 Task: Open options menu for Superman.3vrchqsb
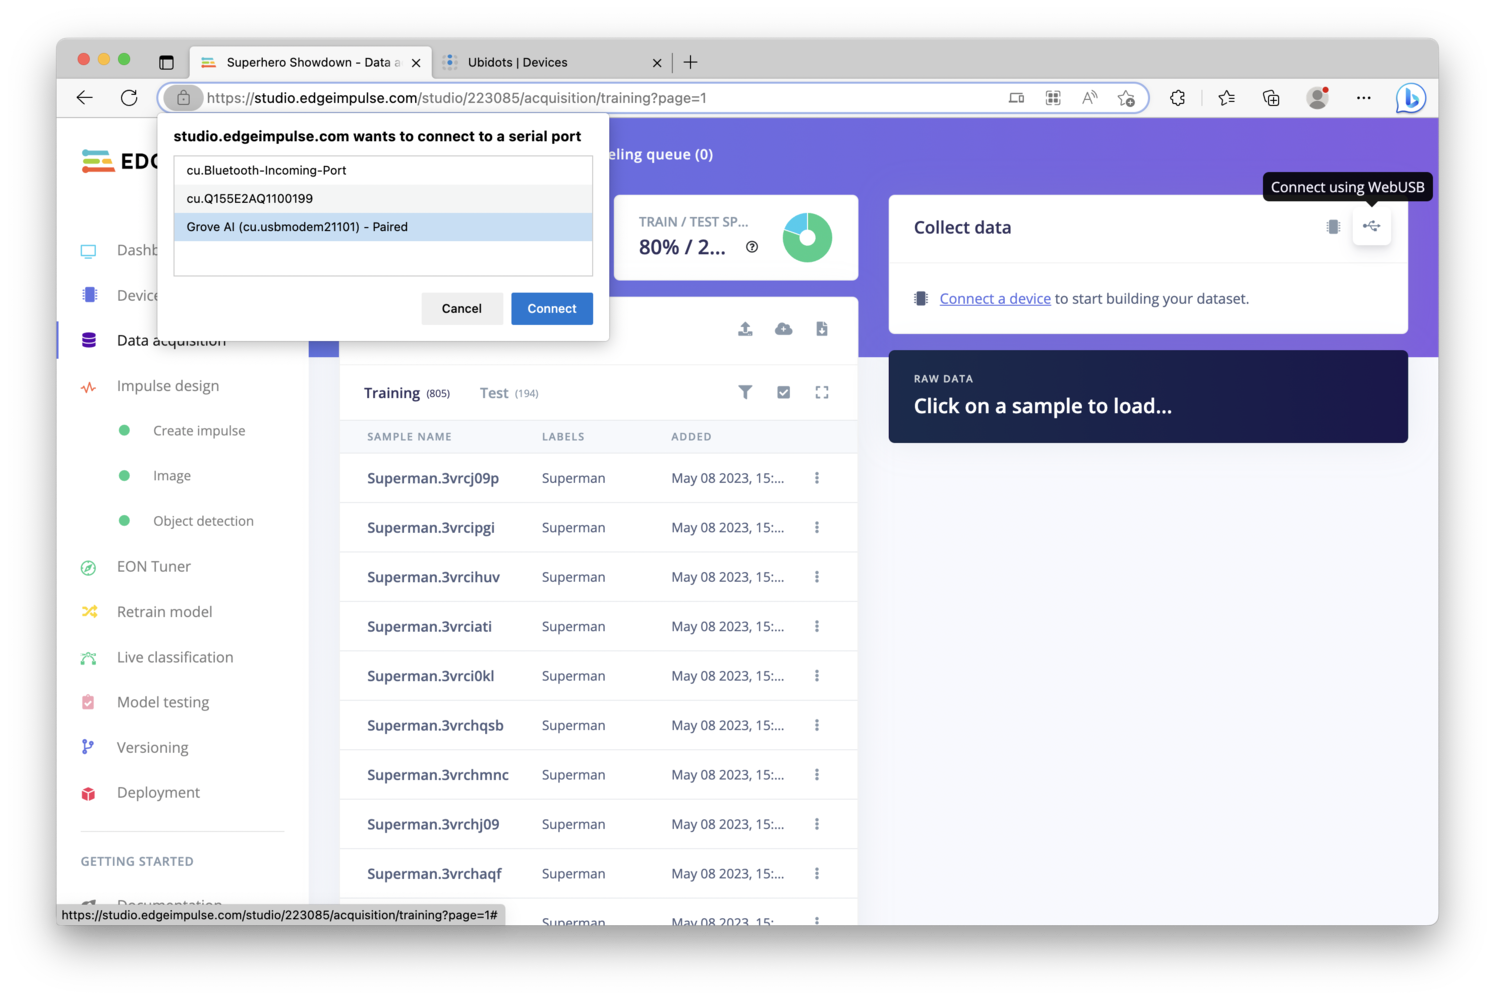(817, 725)
